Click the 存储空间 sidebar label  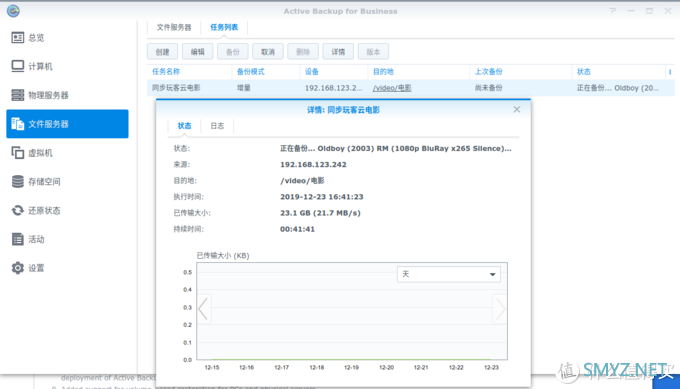coord(44,182)
